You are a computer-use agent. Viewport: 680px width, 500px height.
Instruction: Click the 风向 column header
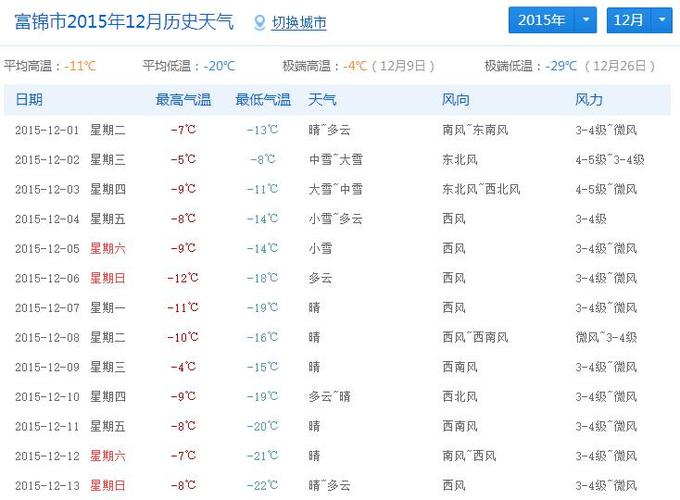pyautogui.click(x=455, y=100)
